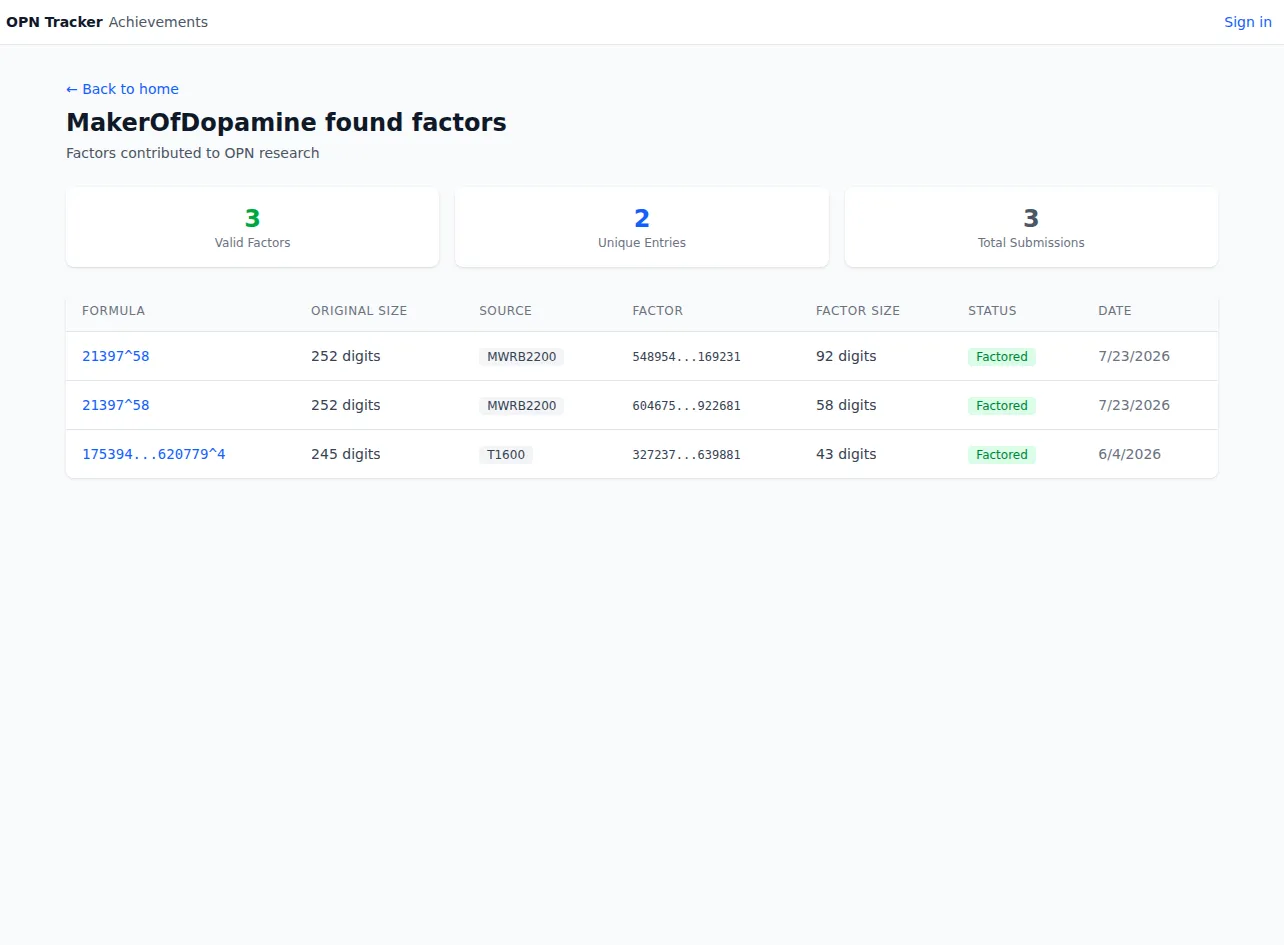Image resolution: width=1284 pixels, height=945 pixels.
Task: Open the 175394...620779^4 formula link
Action: click(x=154, y=454)
